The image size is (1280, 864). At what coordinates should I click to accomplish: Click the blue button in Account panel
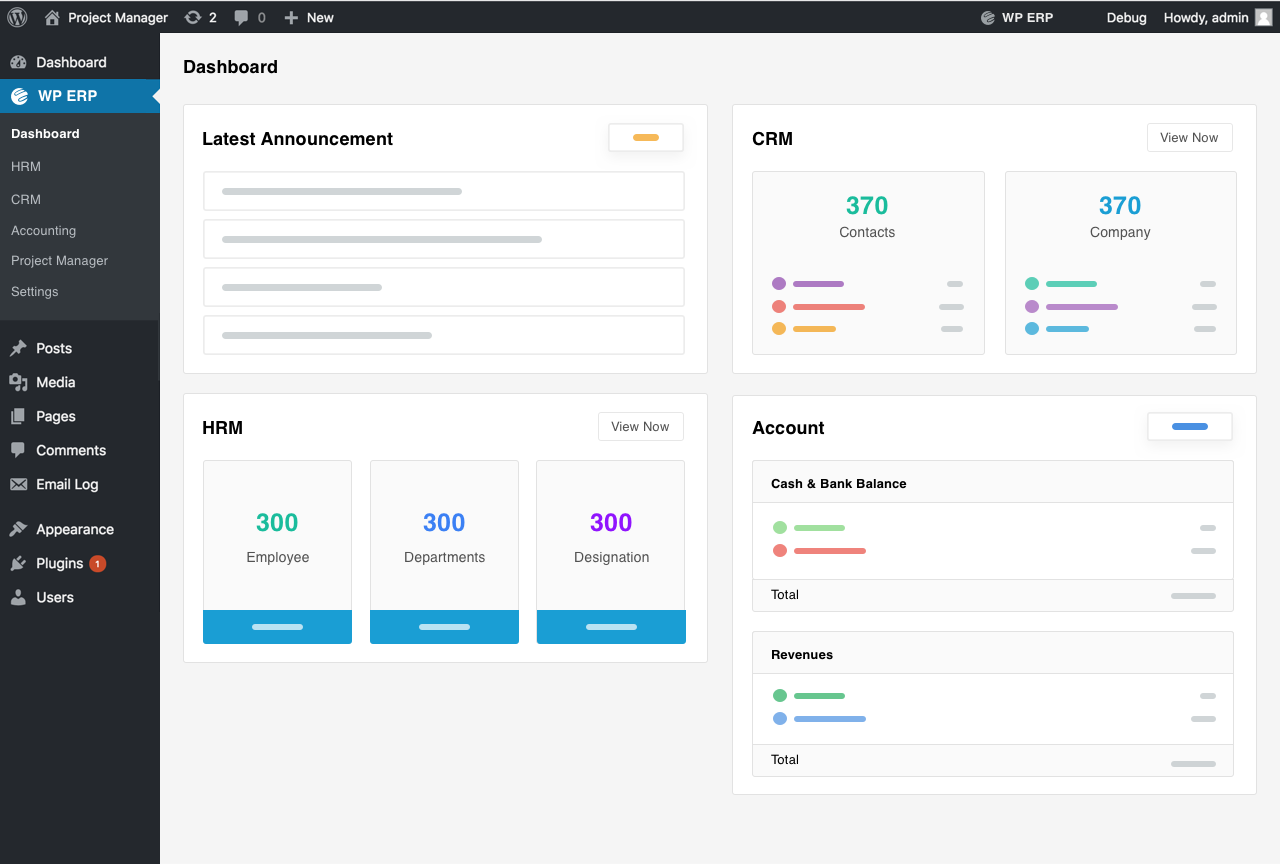[1189, 427]
